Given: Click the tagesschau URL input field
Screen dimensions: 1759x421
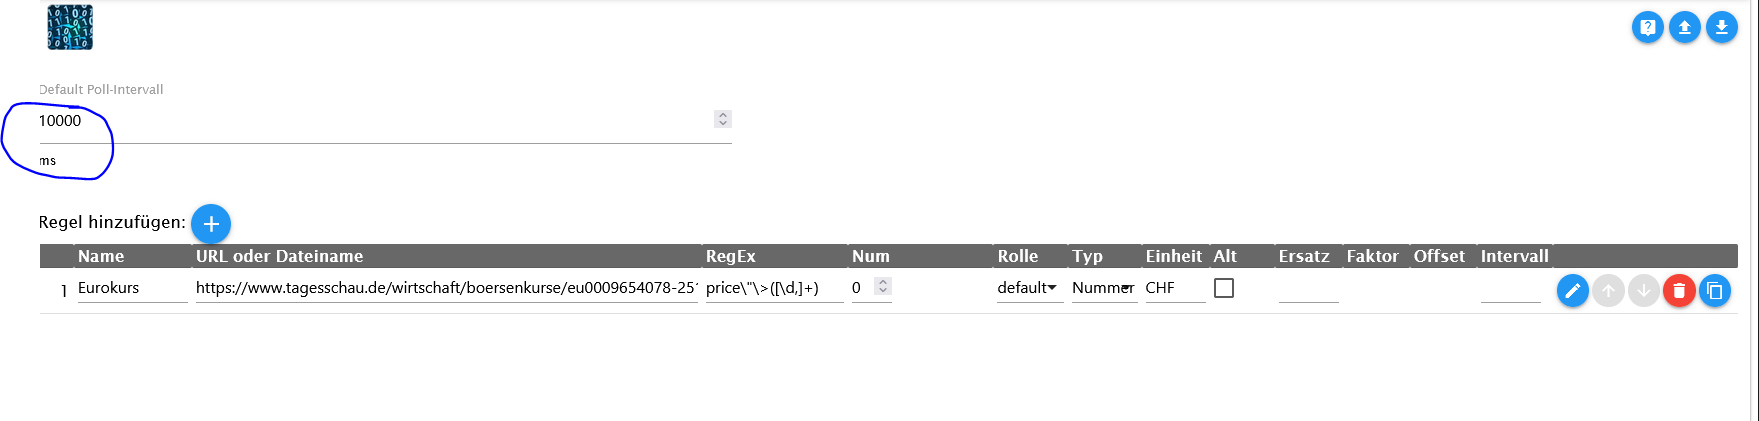Looking at the screenshot, I should point(446,288).
